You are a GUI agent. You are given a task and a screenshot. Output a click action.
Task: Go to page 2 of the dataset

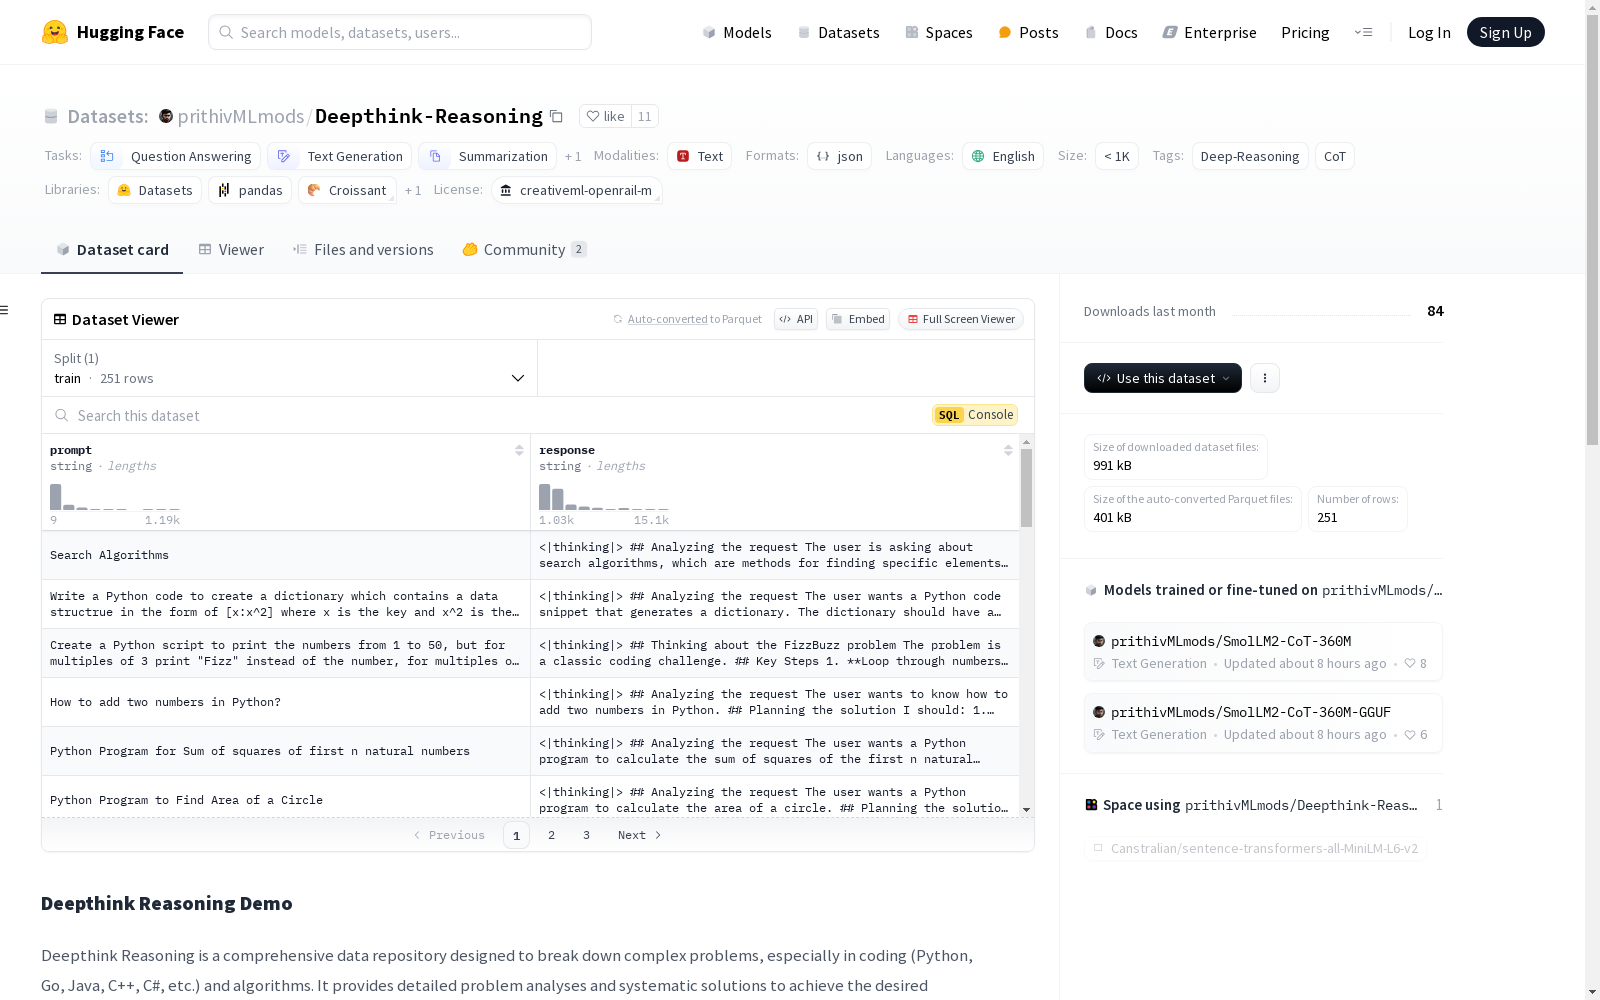551,835
